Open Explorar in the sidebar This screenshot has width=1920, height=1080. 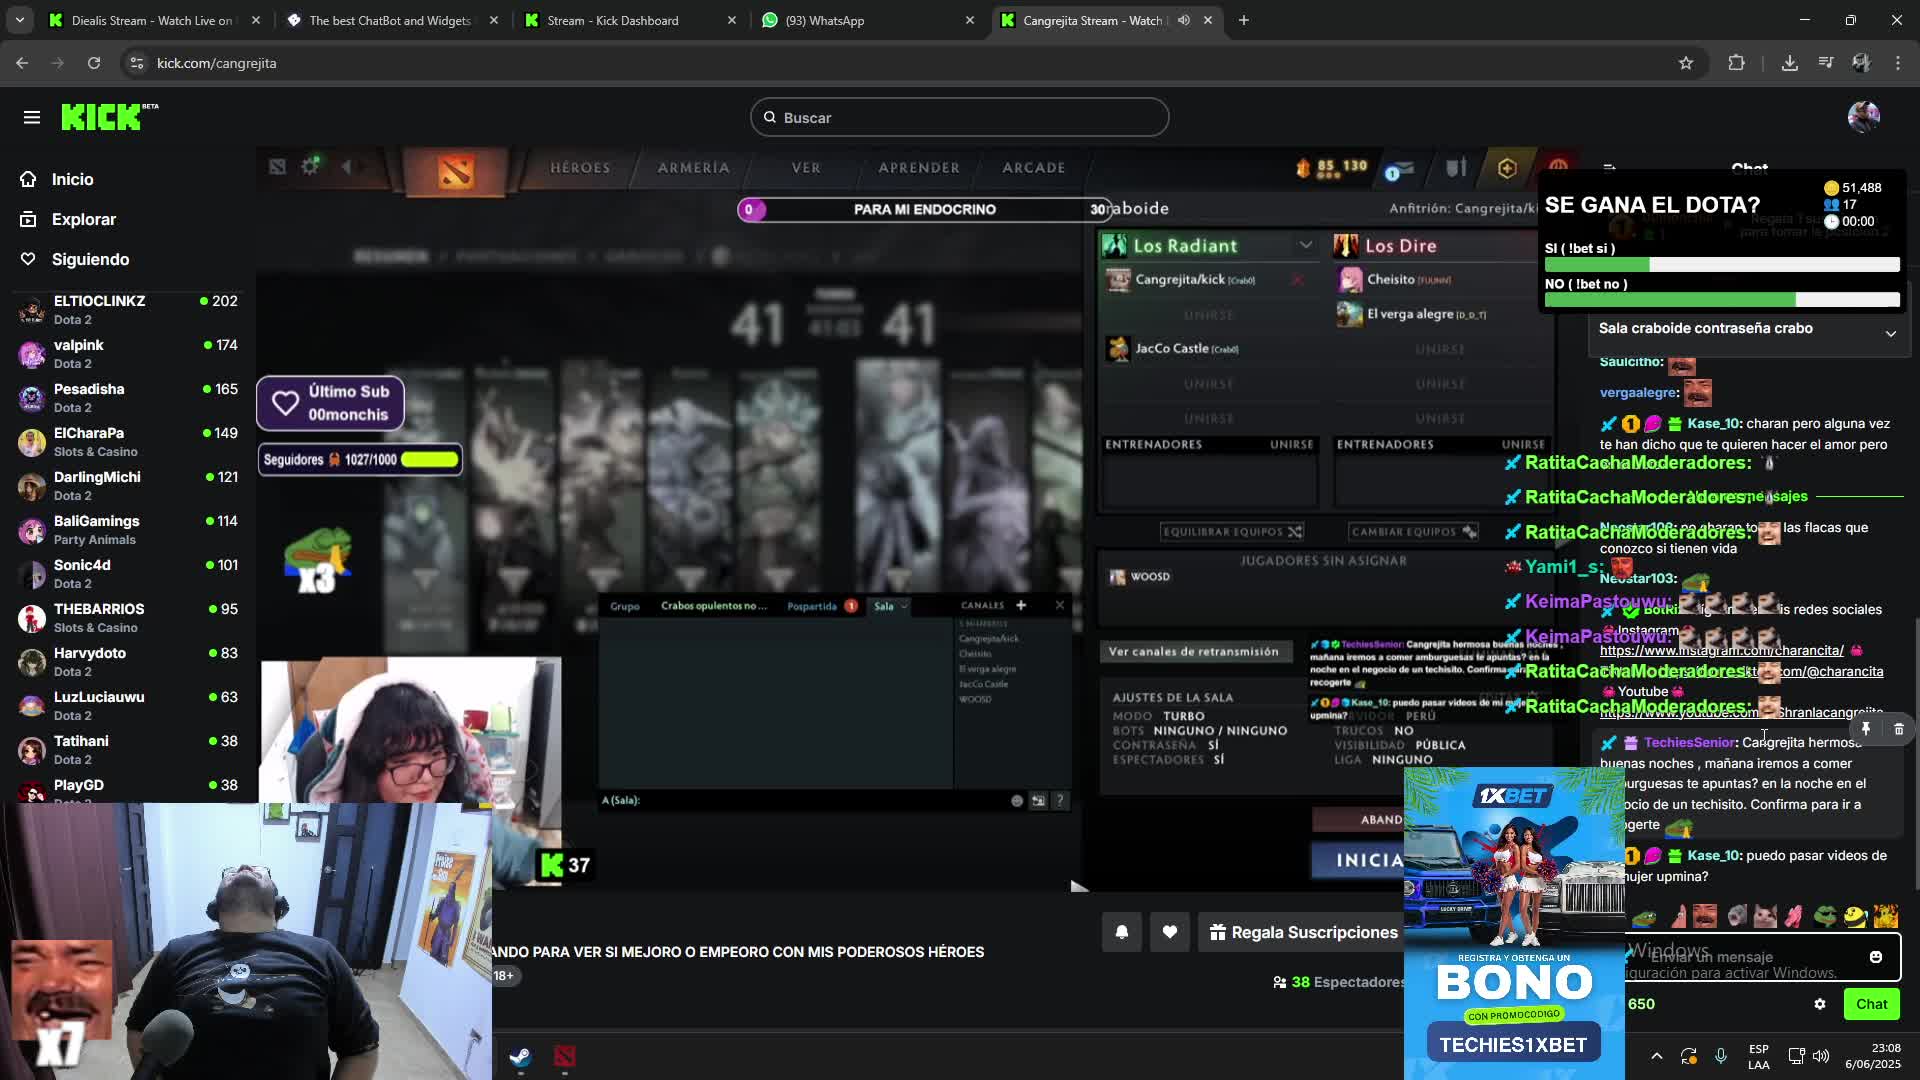point(84,219)
